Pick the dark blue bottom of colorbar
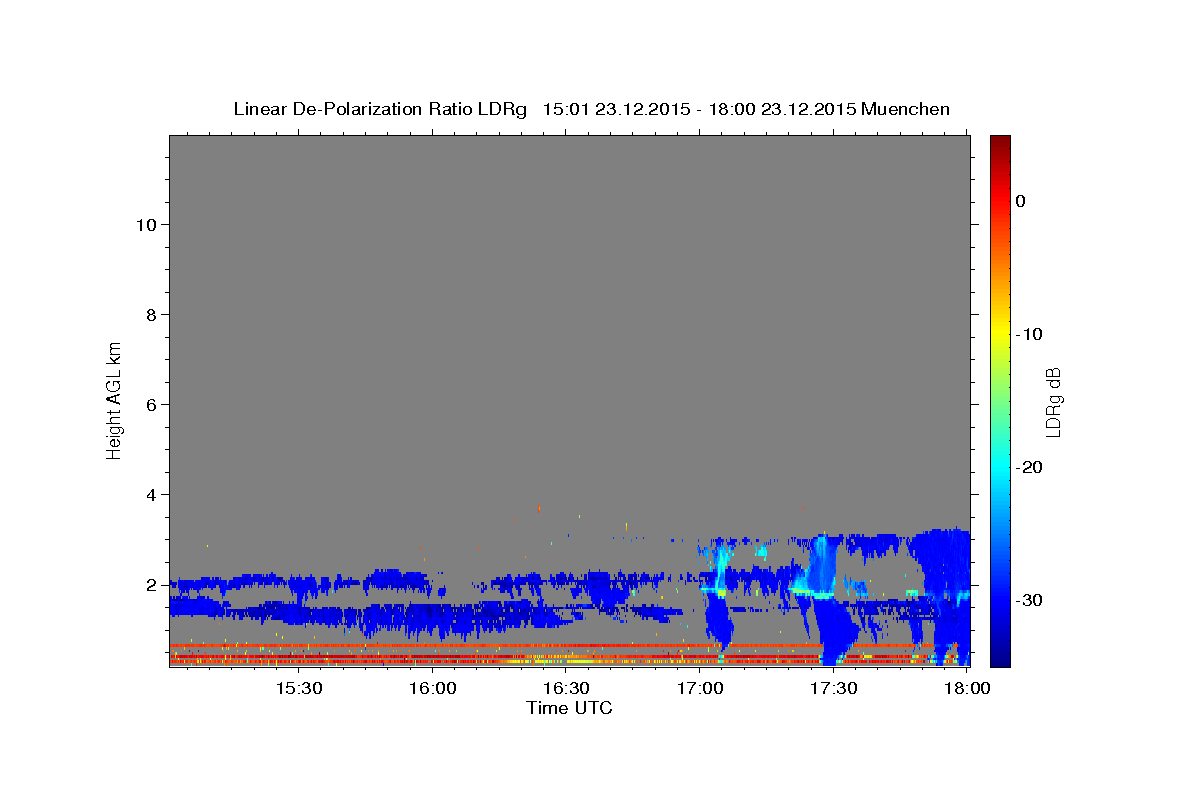 click(x=1000, y=655)
